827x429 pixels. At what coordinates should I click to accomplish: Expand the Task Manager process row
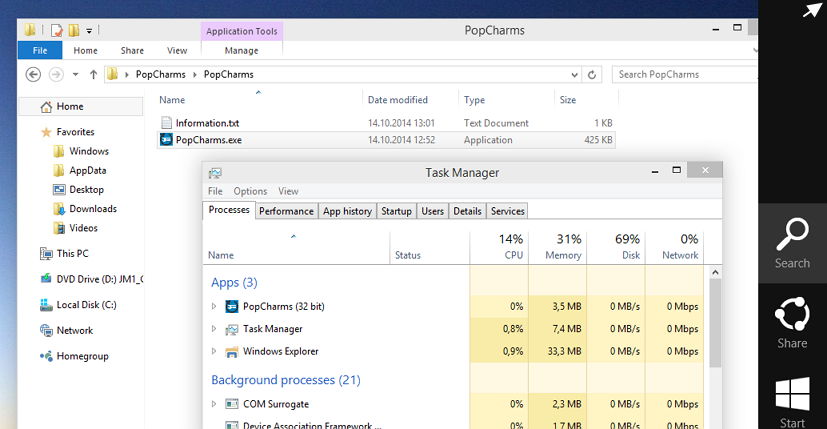pyautogui.click(x=214, y=329)
